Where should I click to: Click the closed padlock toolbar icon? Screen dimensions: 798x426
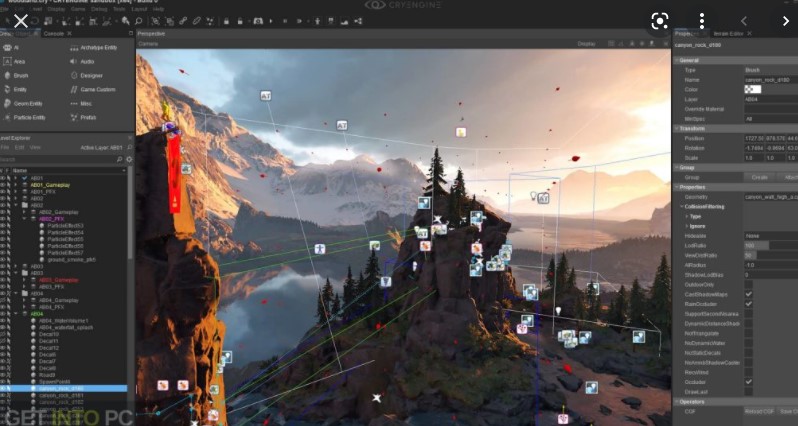(226, 21)
